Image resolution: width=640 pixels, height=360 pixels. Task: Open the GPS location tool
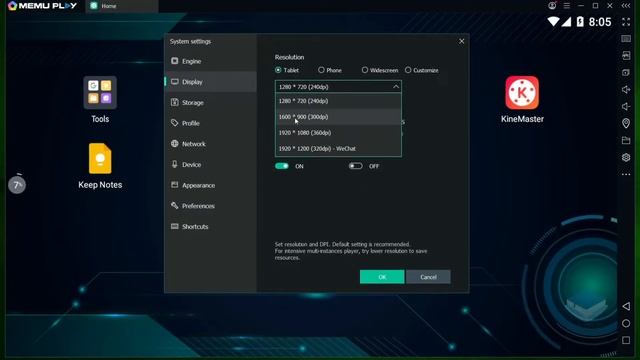click(626, 123)
